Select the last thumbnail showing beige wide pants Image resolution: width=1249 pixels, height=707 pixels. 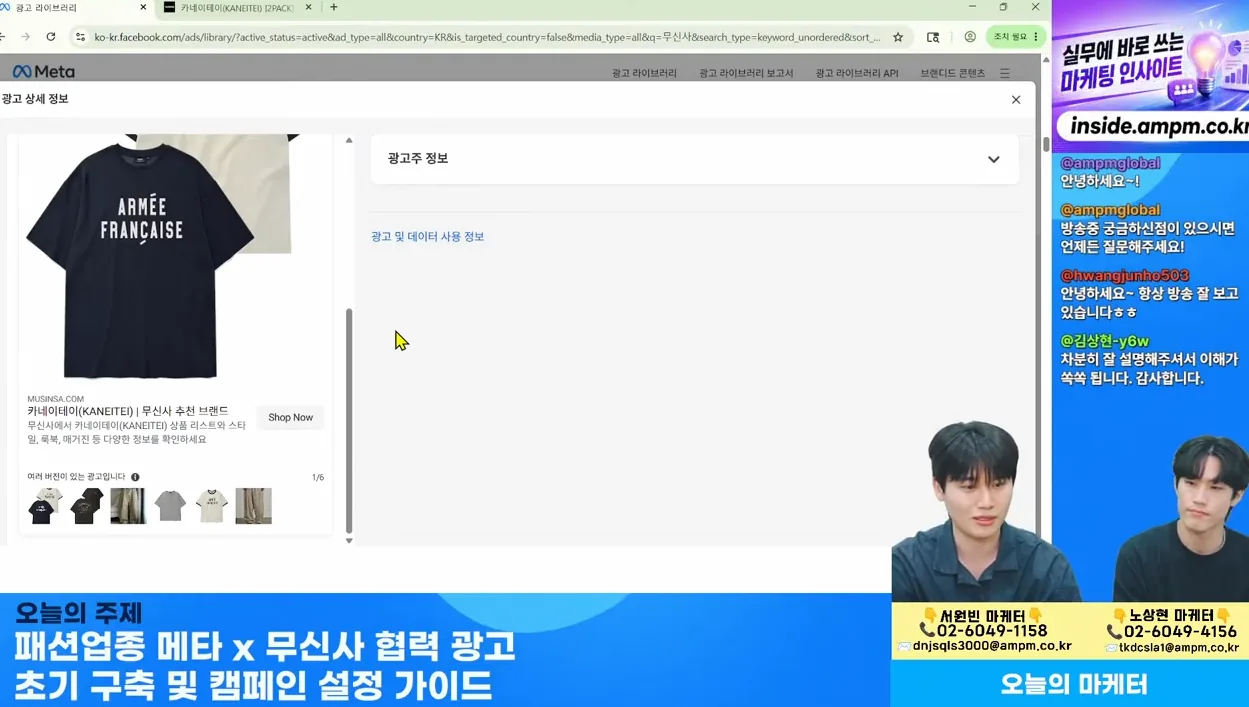253,506
